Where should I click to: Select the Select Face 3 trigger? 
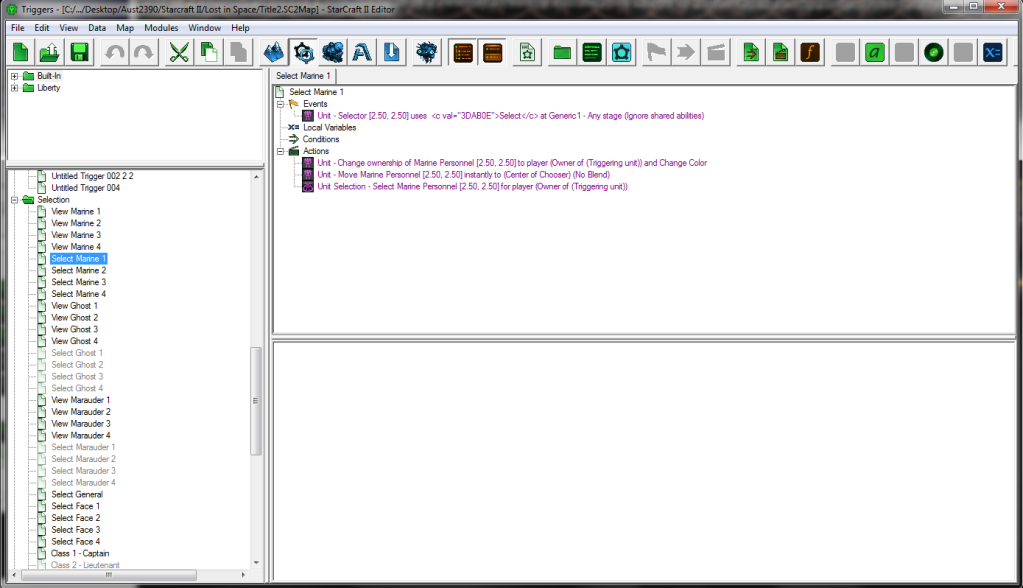tap(76, 529)
